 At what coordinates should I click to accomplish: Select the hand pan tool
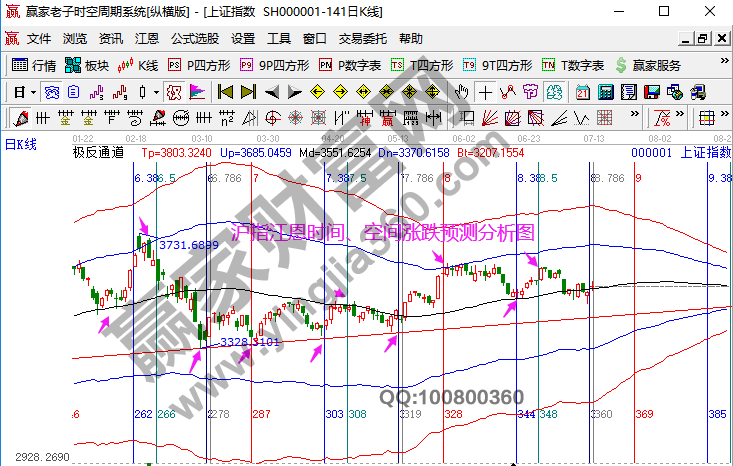pyautogui.click(x=462, y=92)
